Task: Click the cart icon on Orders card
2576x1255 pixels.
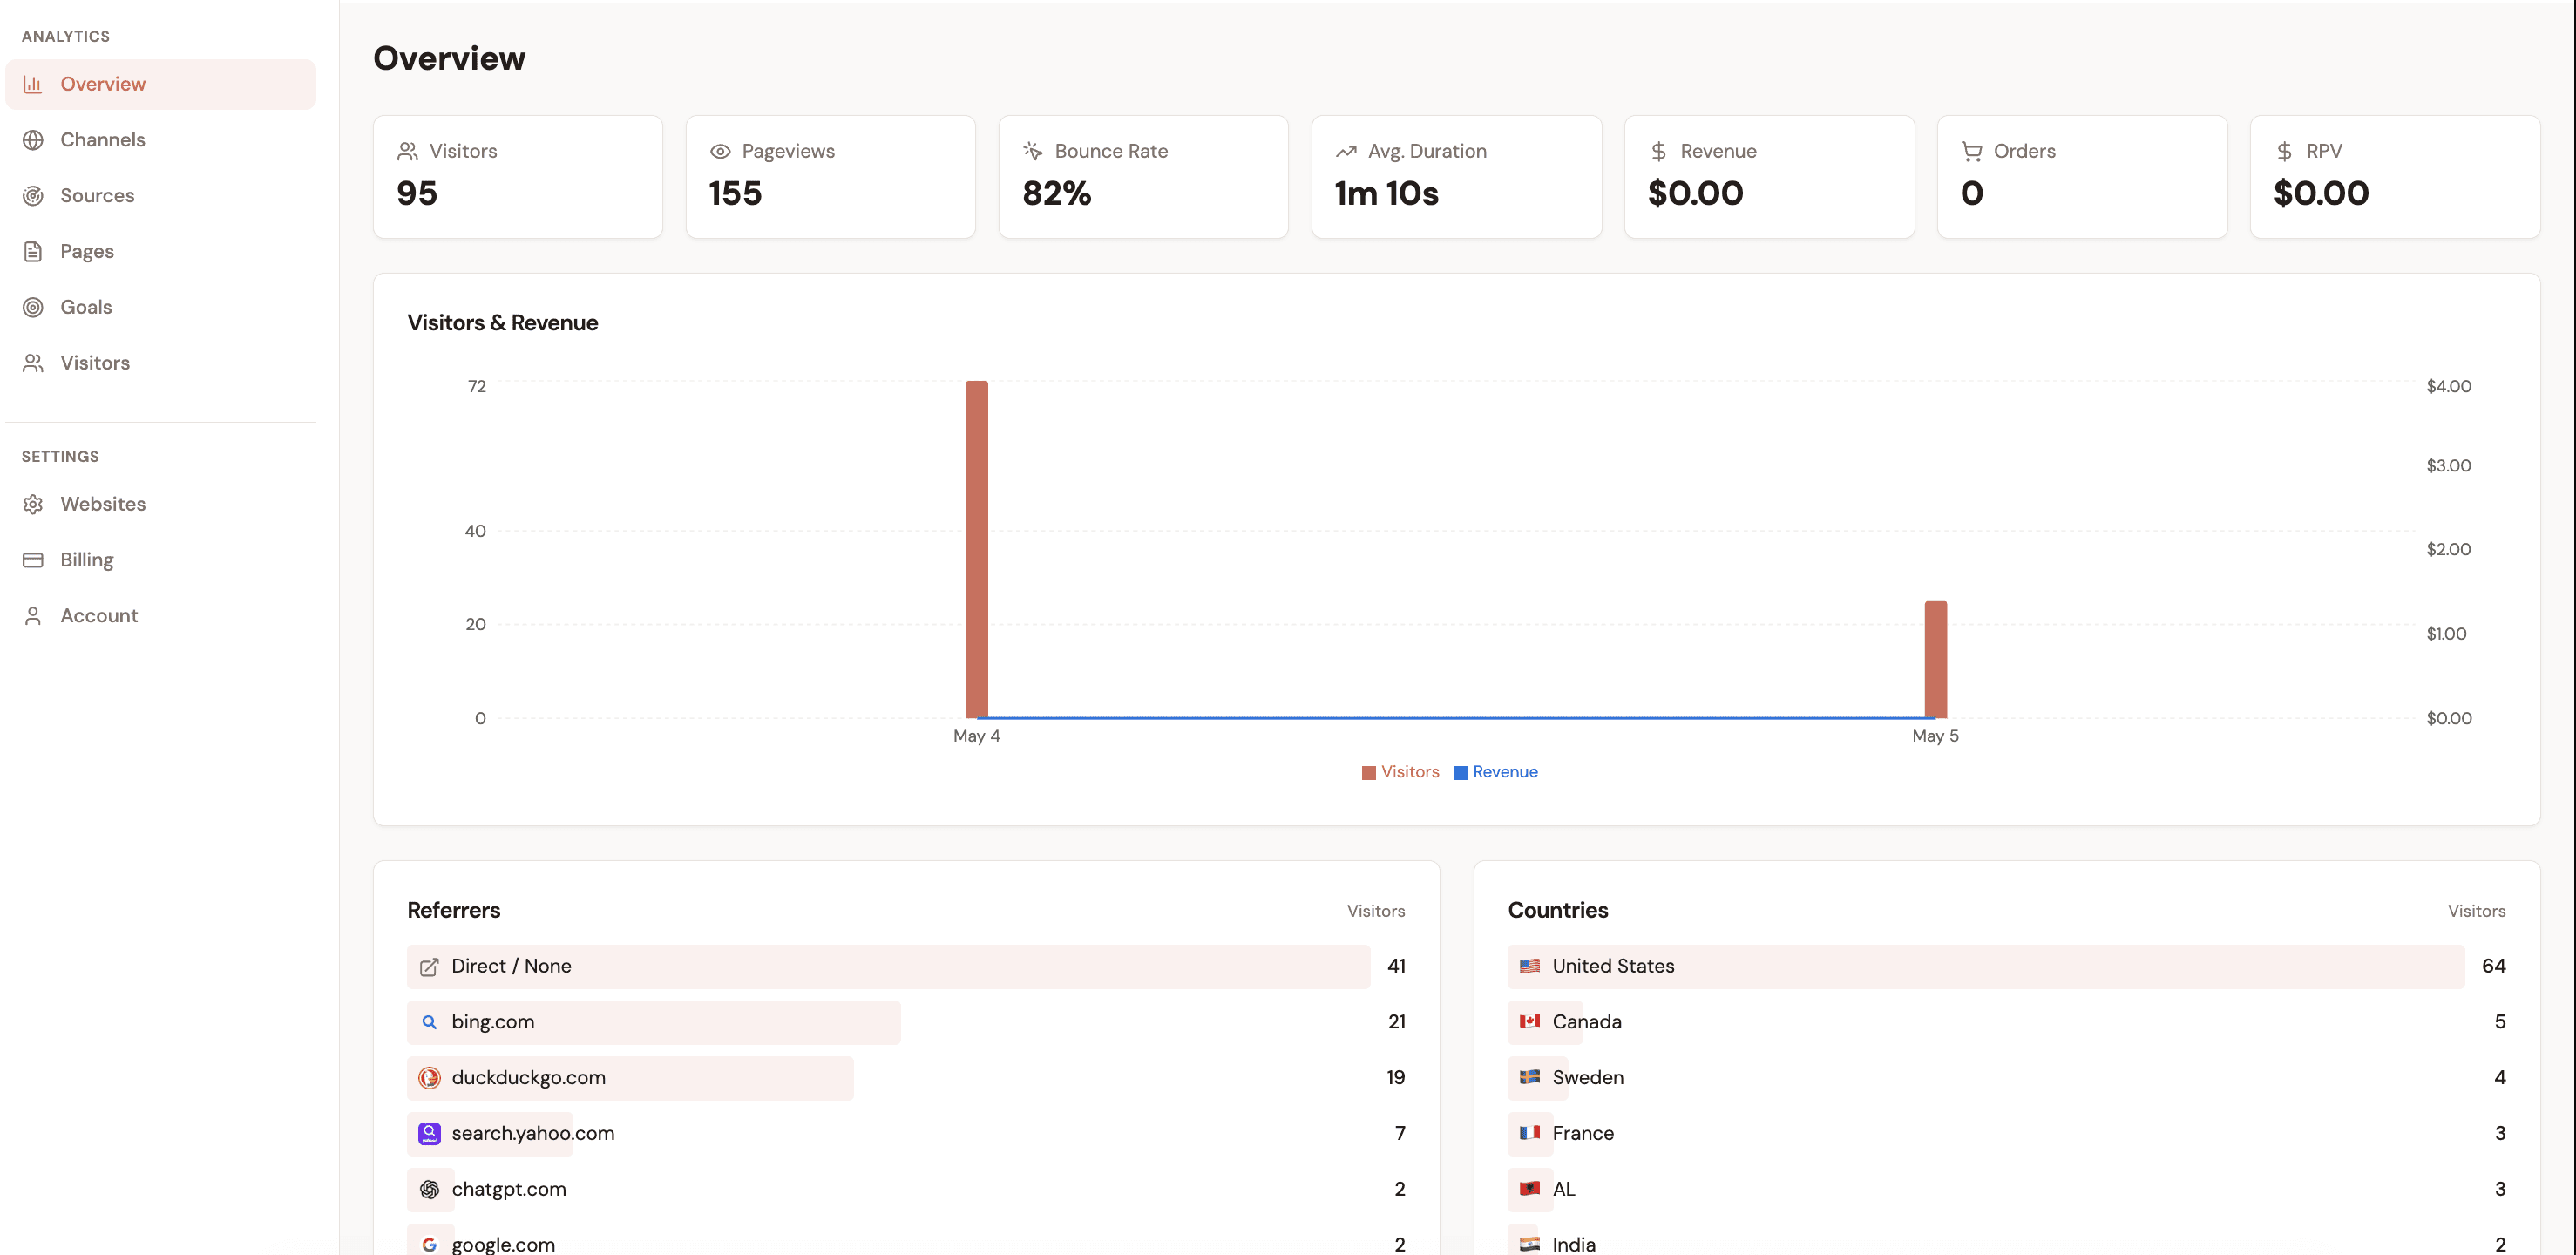Action: click(1972, 151)
